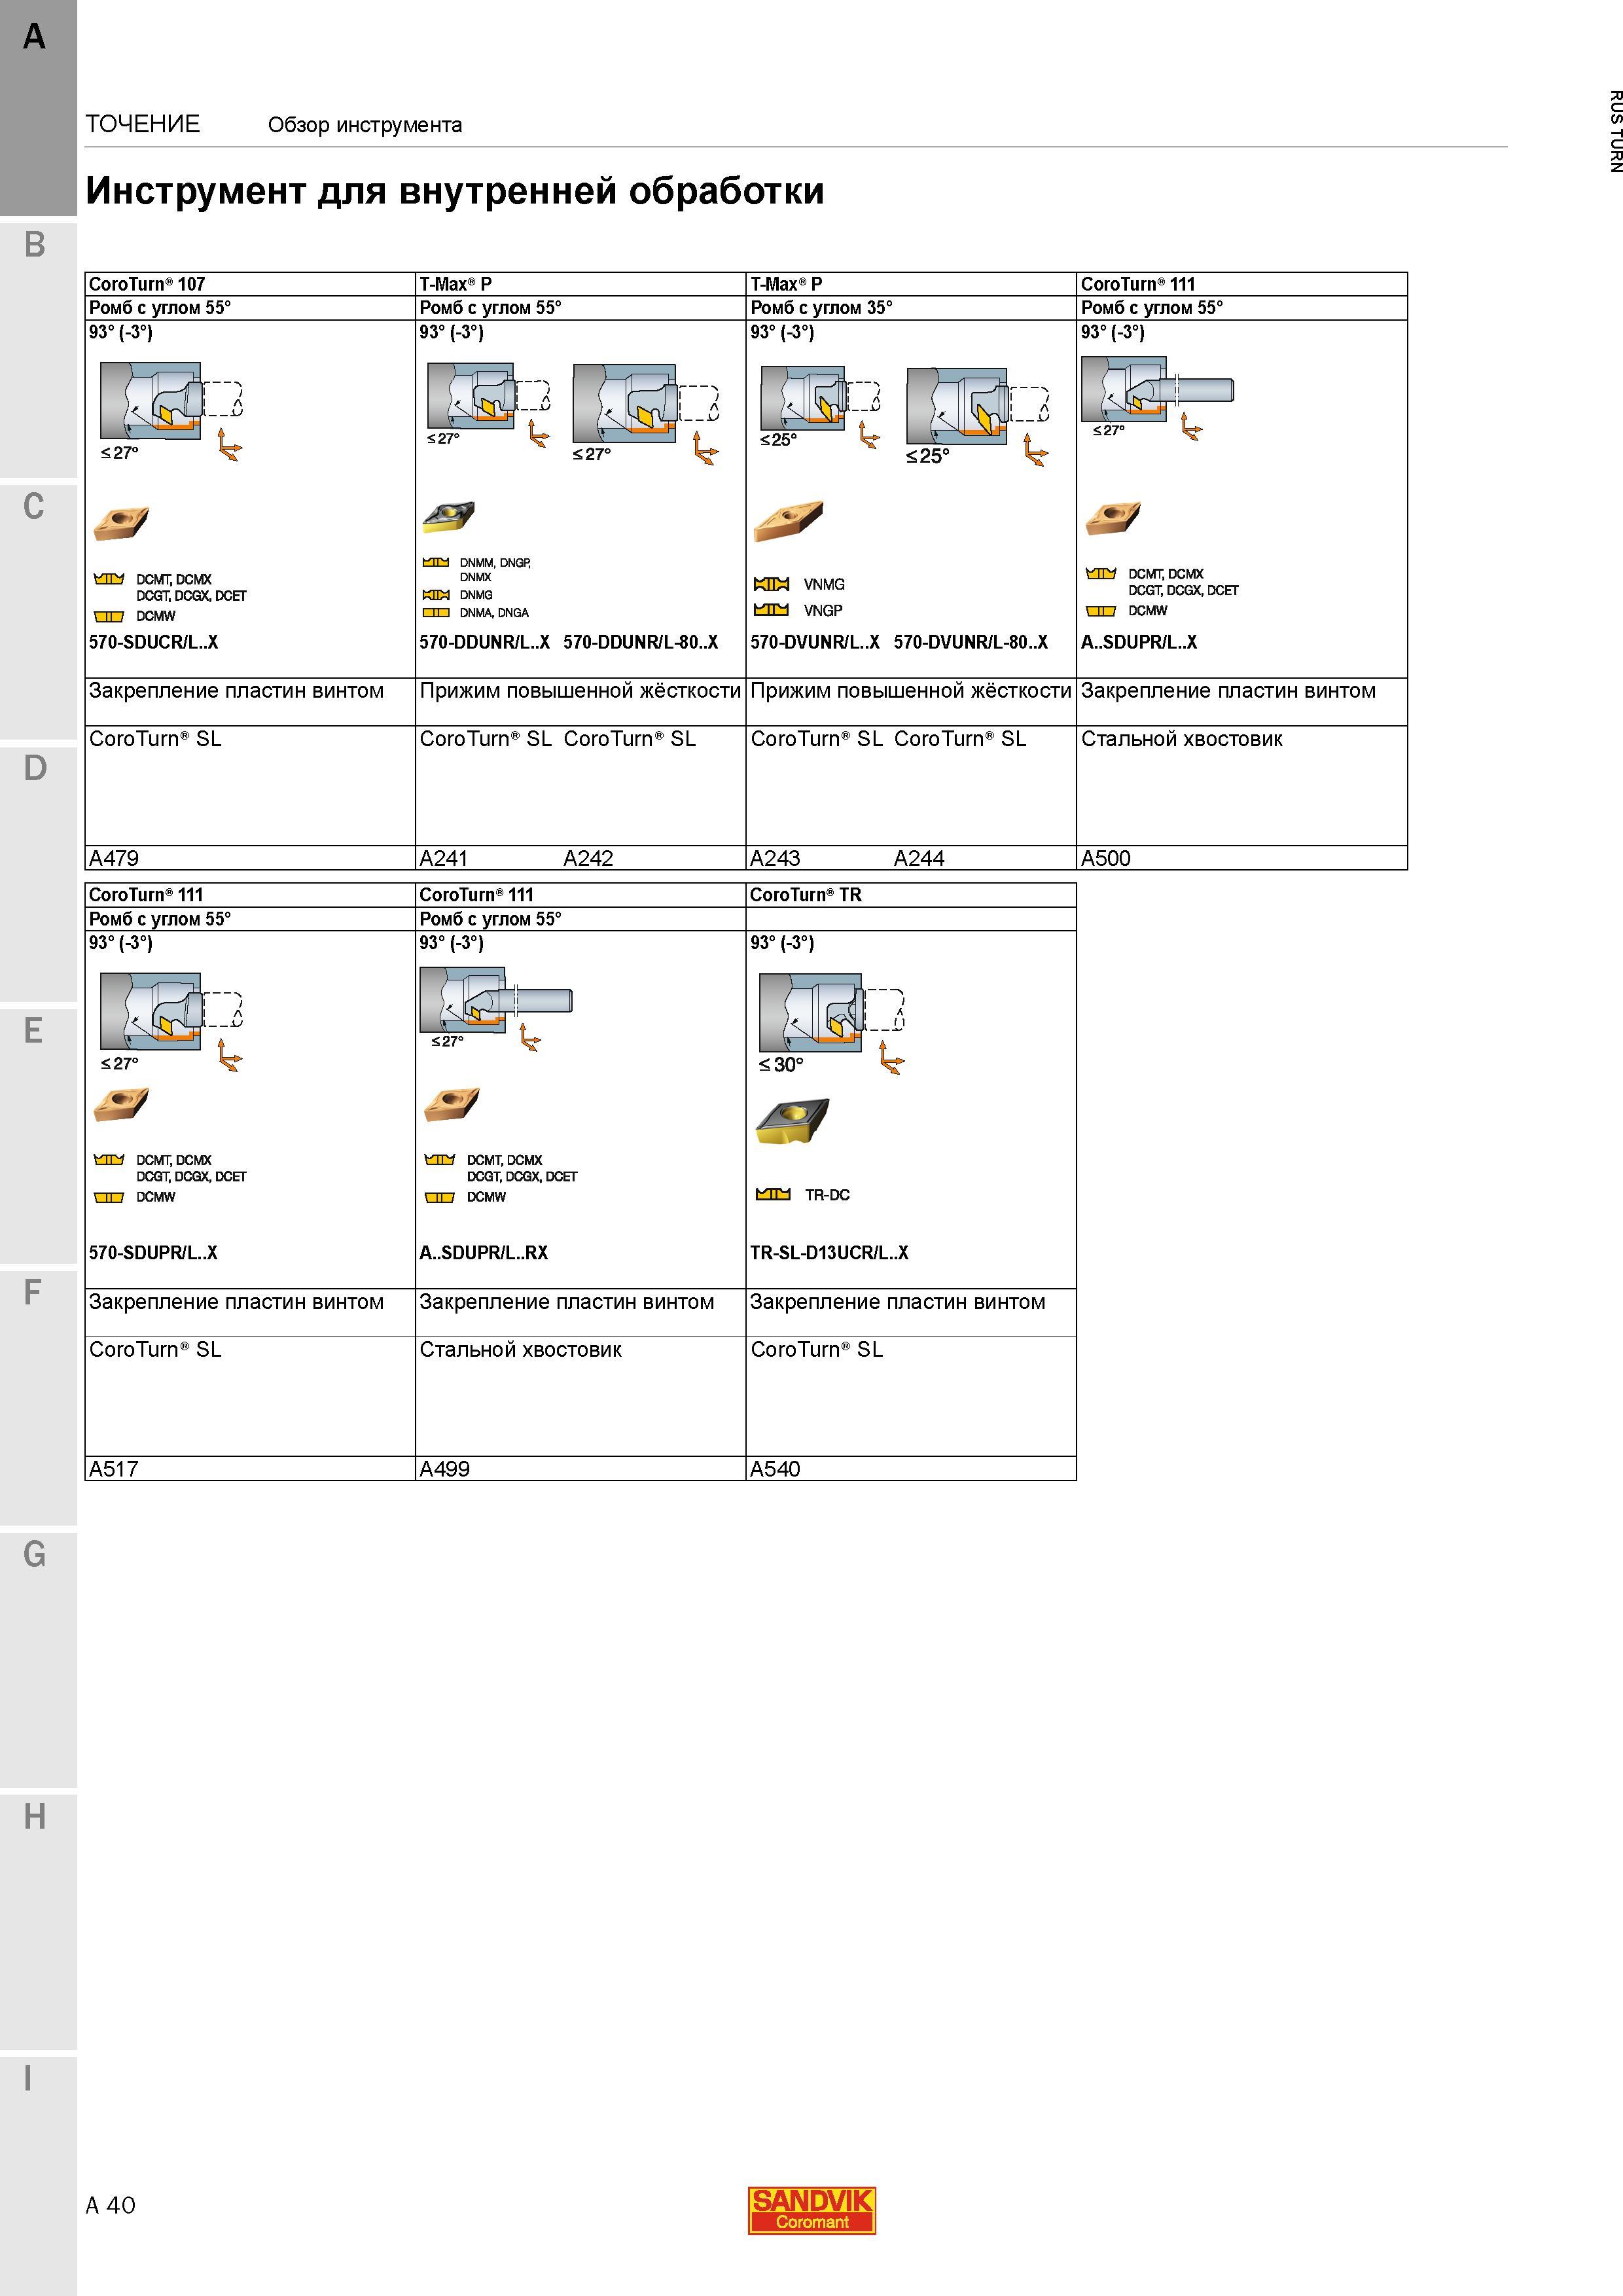Select section tab D

click(38, 874)
